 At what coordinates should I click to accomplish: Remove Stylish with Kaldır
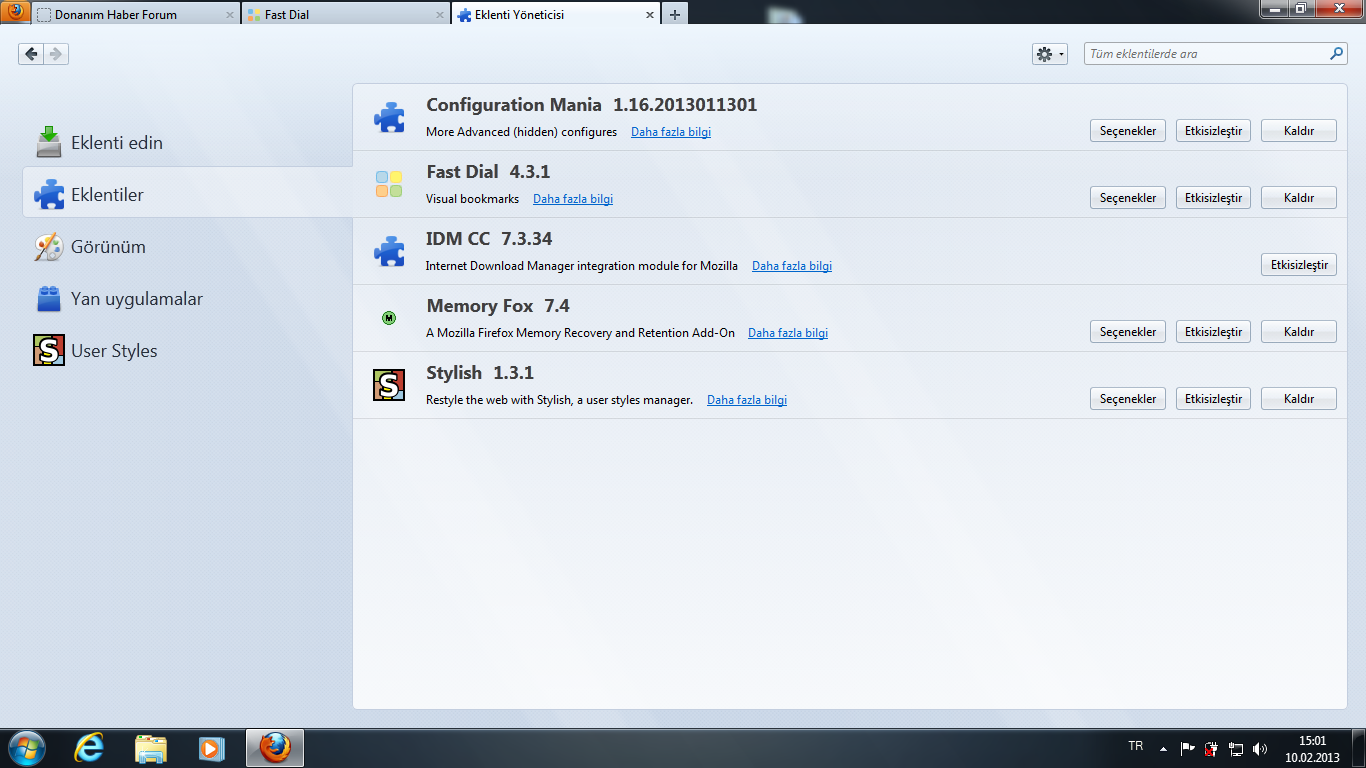1299,399
